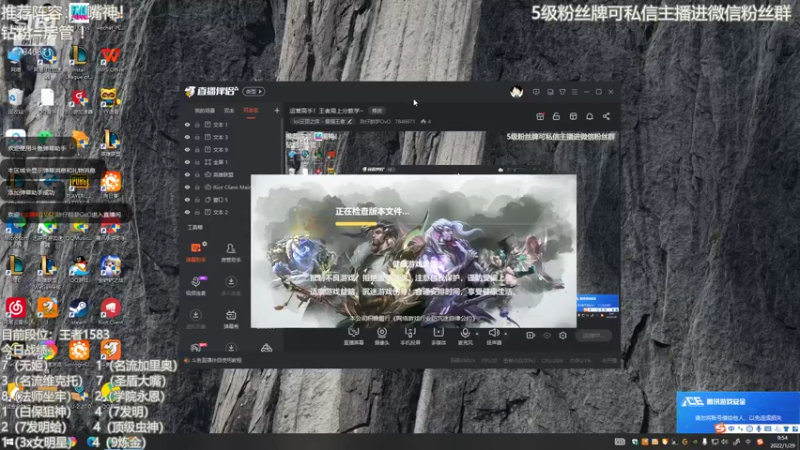The image size is (800, 450).
Task: Toggle visibility of 文本 3 source
Action: (187, 137)
